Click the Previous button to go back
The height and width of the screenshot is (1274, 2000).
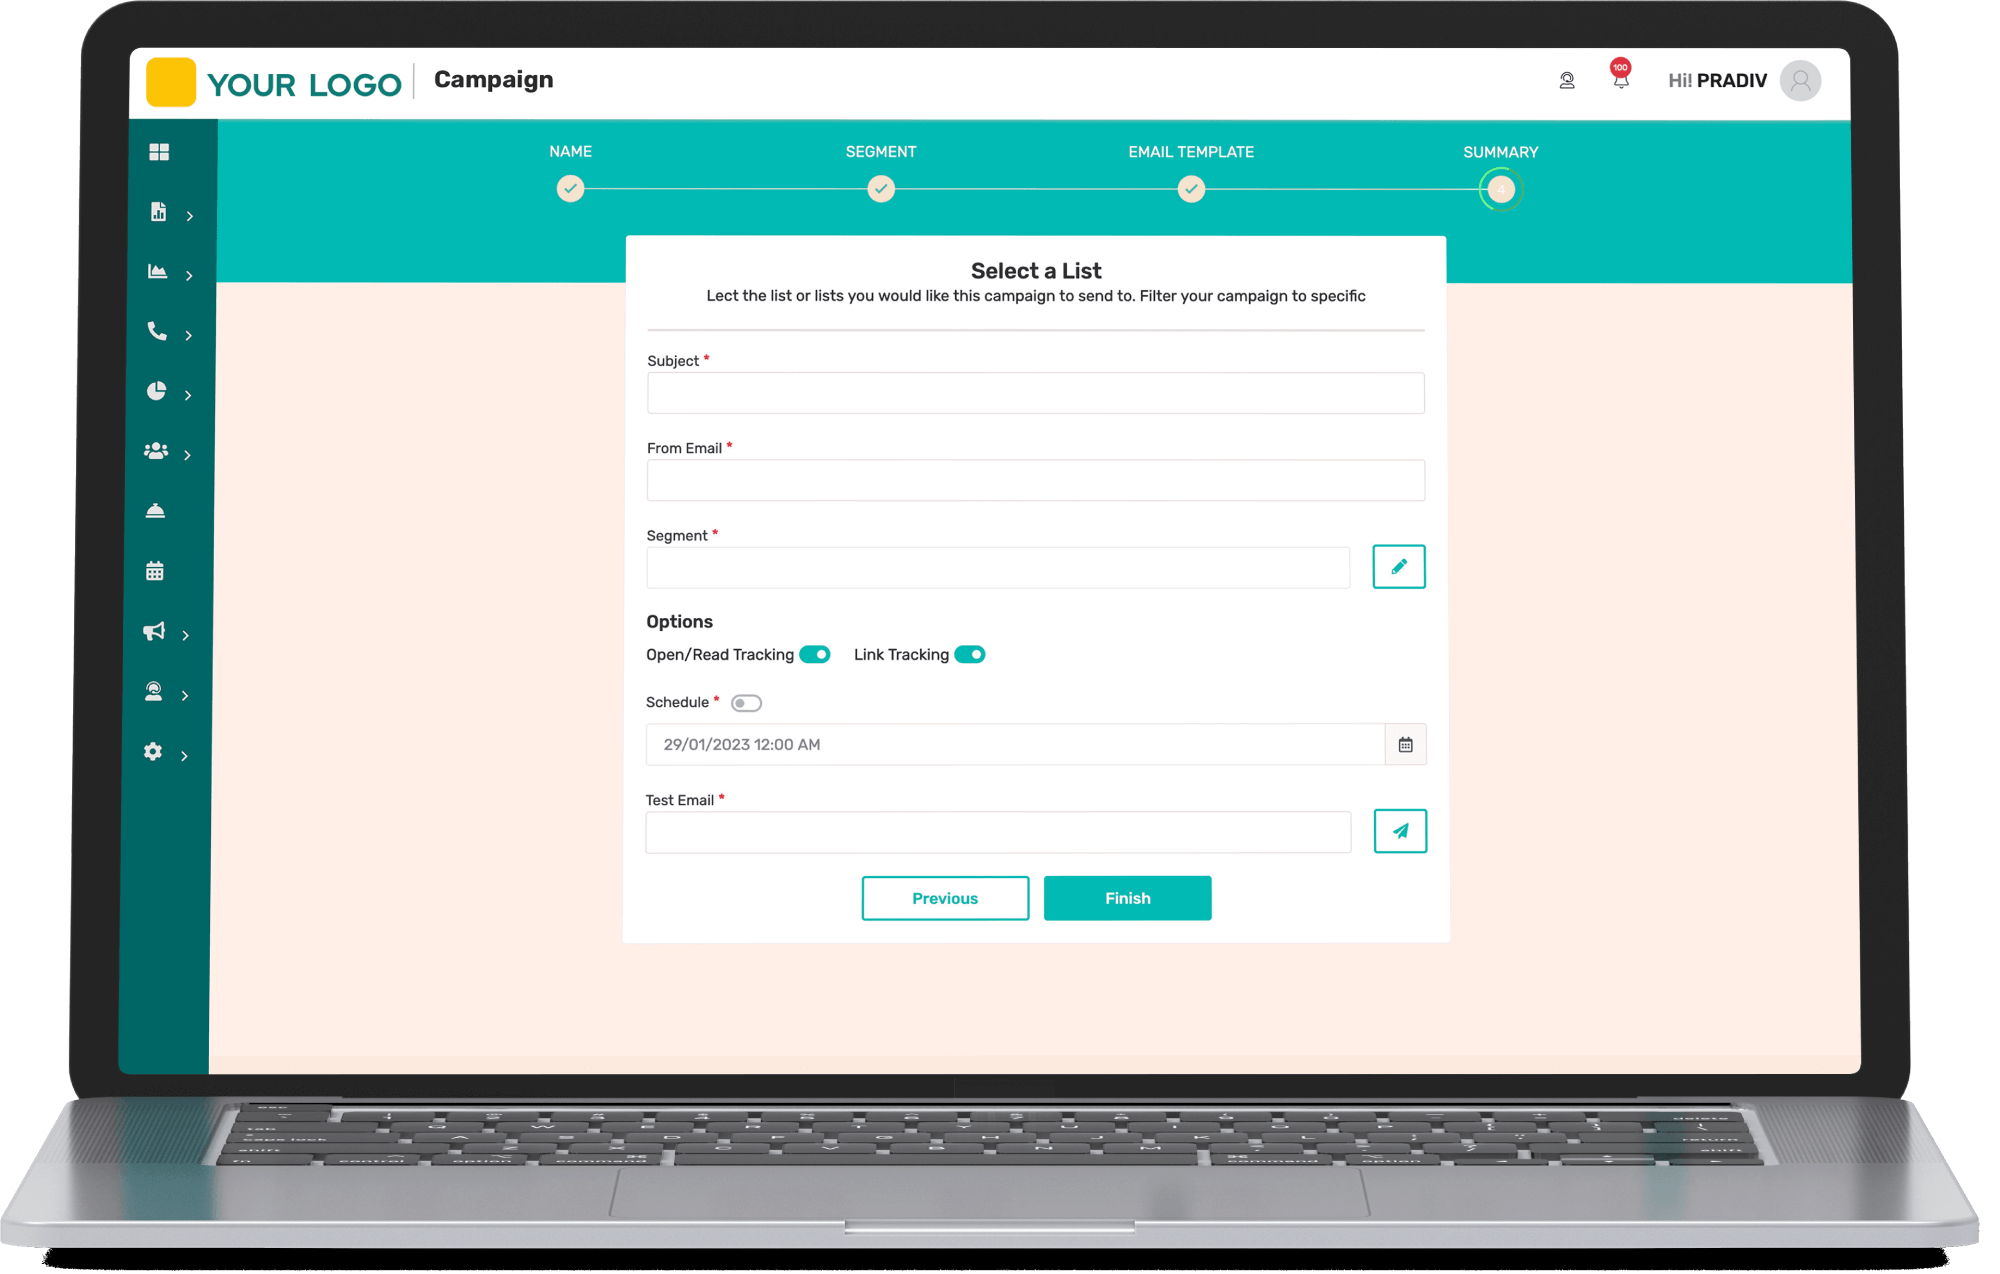[x=946, y=896]
